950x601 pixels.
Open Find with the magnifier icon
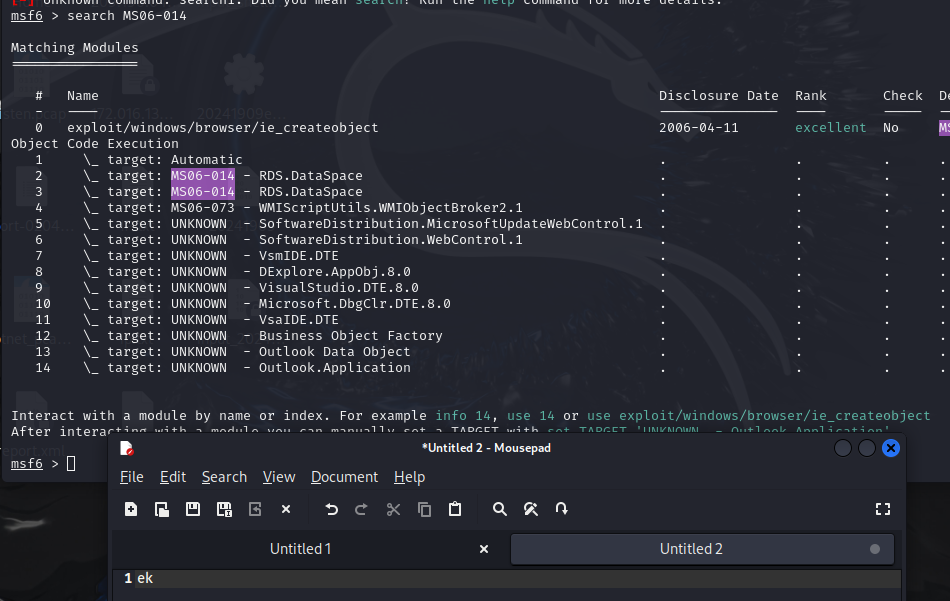click(x=499, y=510)
